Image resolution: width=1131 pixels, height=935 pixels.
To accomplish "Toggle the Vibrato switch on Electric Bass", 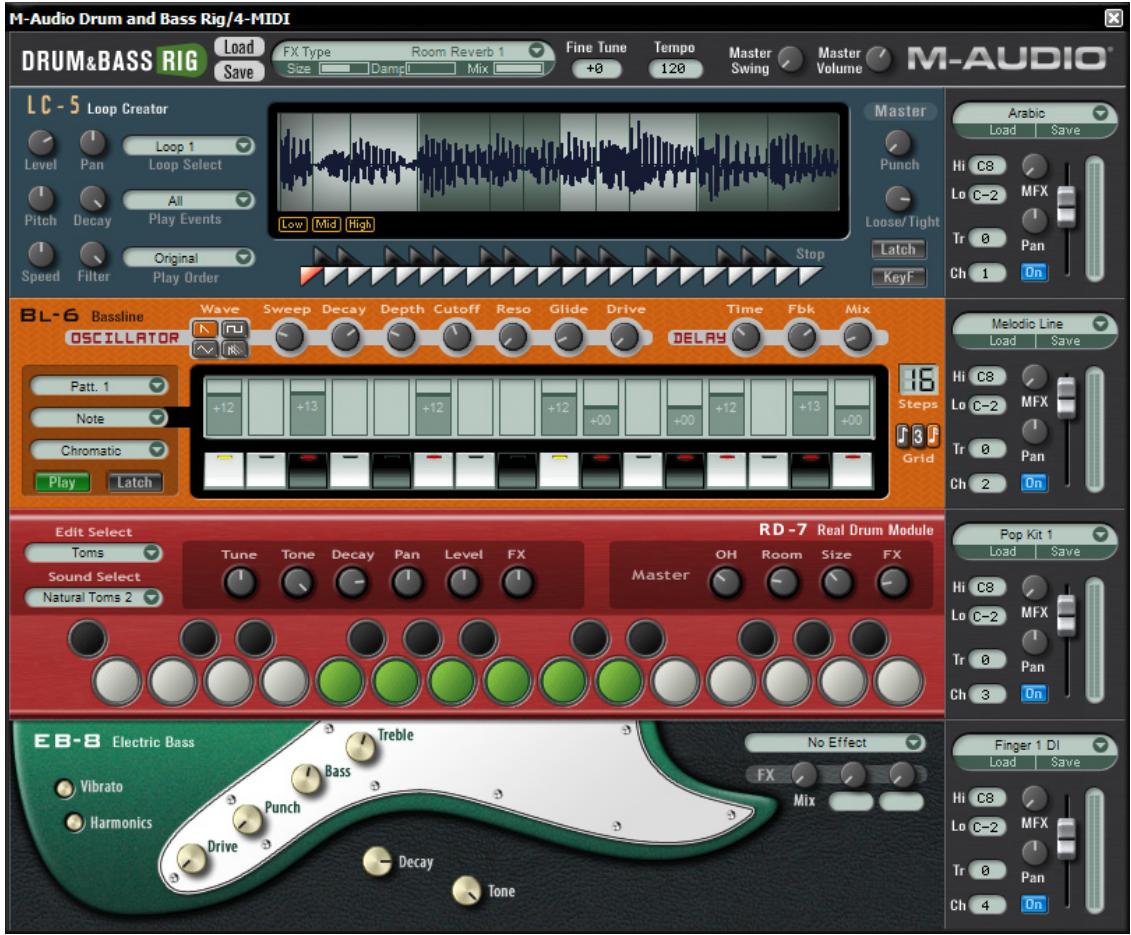I will (x=65, y=789).
